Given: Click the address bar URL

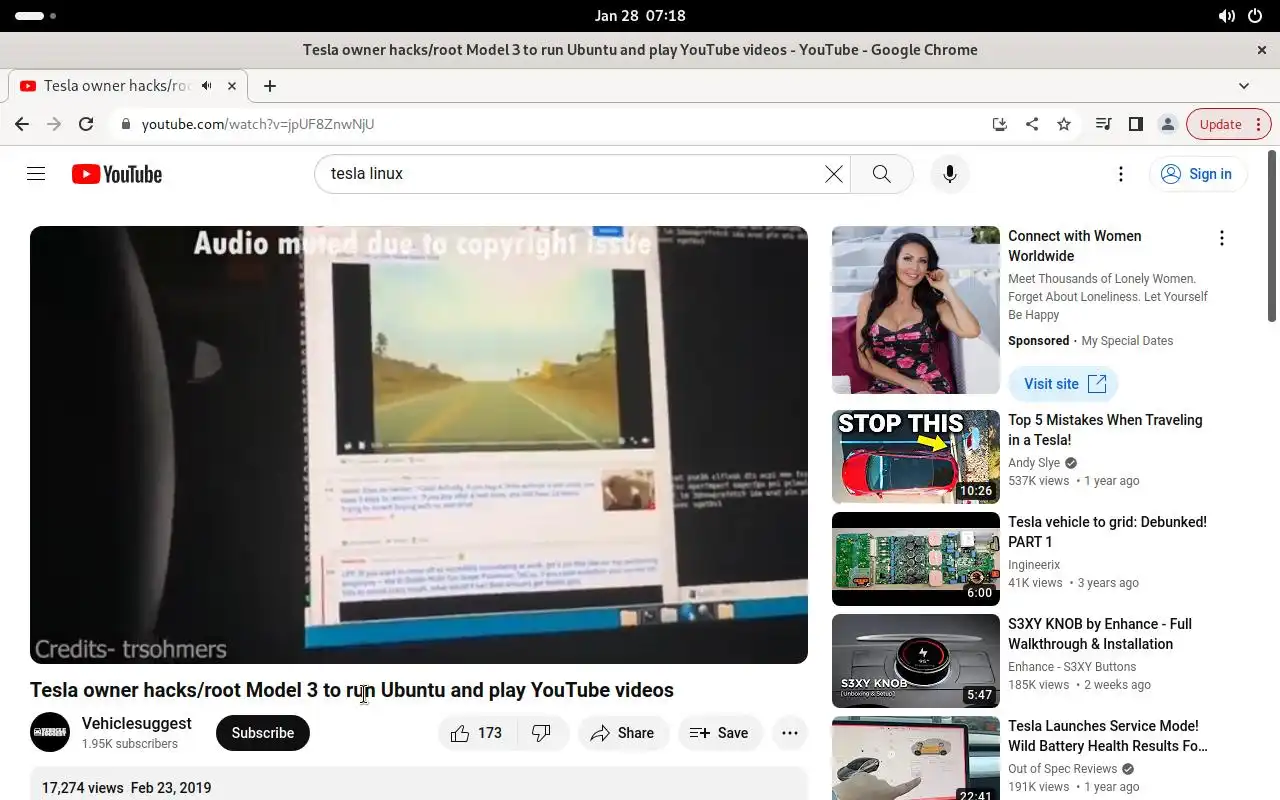Looking at the screenshot, I should pos(258,124).
